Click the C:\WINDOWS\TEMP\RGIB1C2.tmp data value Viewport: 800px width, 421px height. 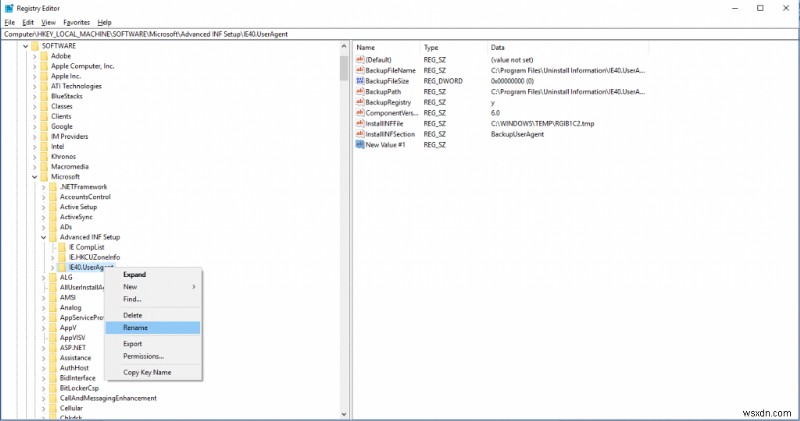542,123
